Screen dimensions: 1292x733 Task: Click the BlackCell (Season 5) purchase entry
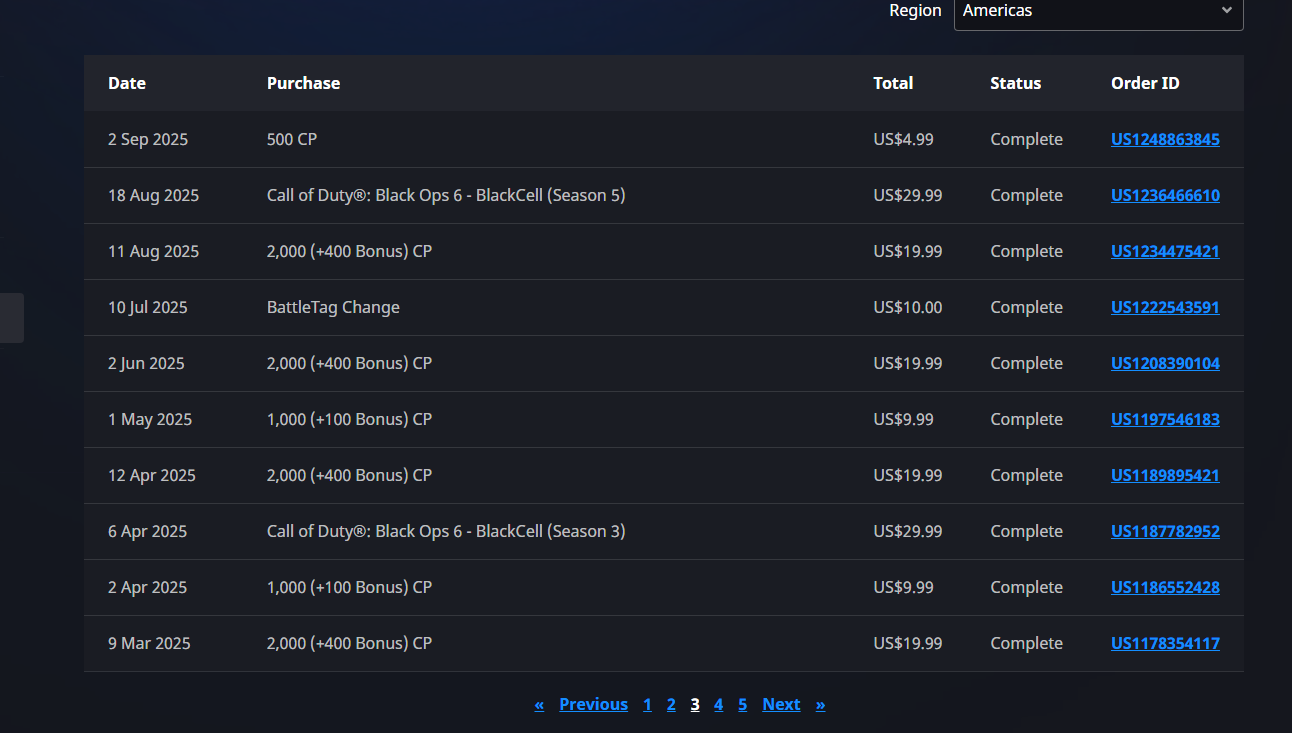[x=446, y=195]
